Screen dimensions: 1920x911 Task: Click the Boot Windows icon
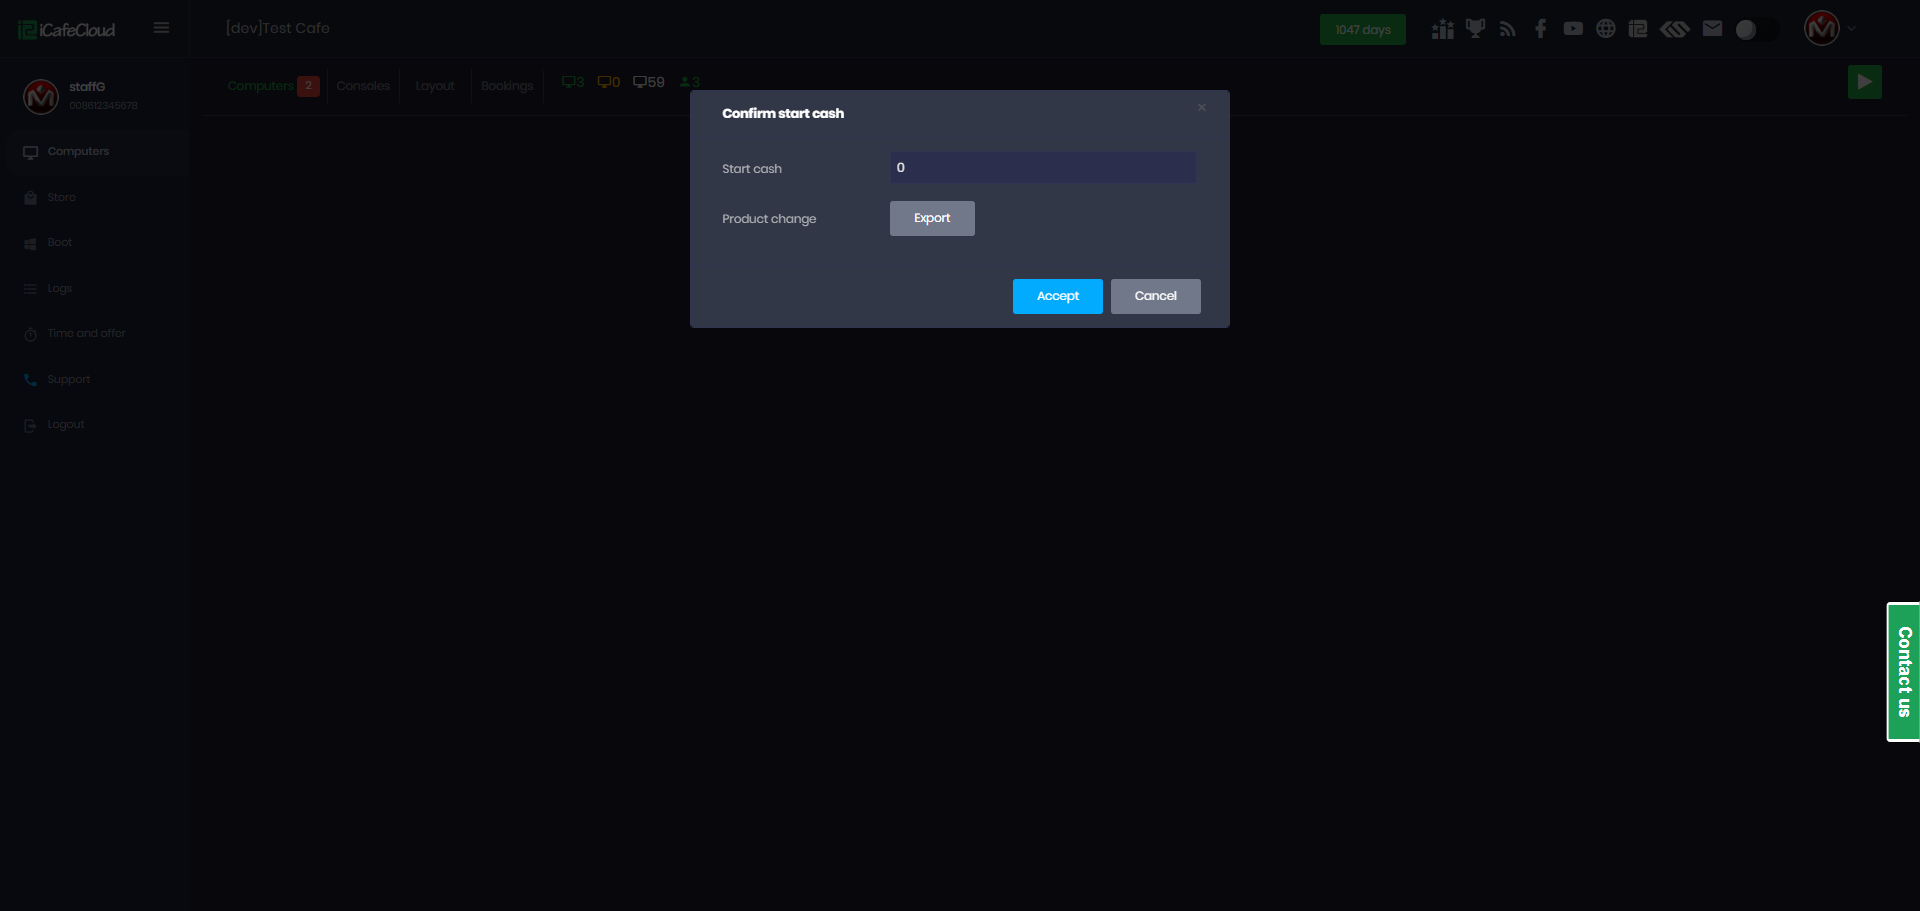click(31, 244)
